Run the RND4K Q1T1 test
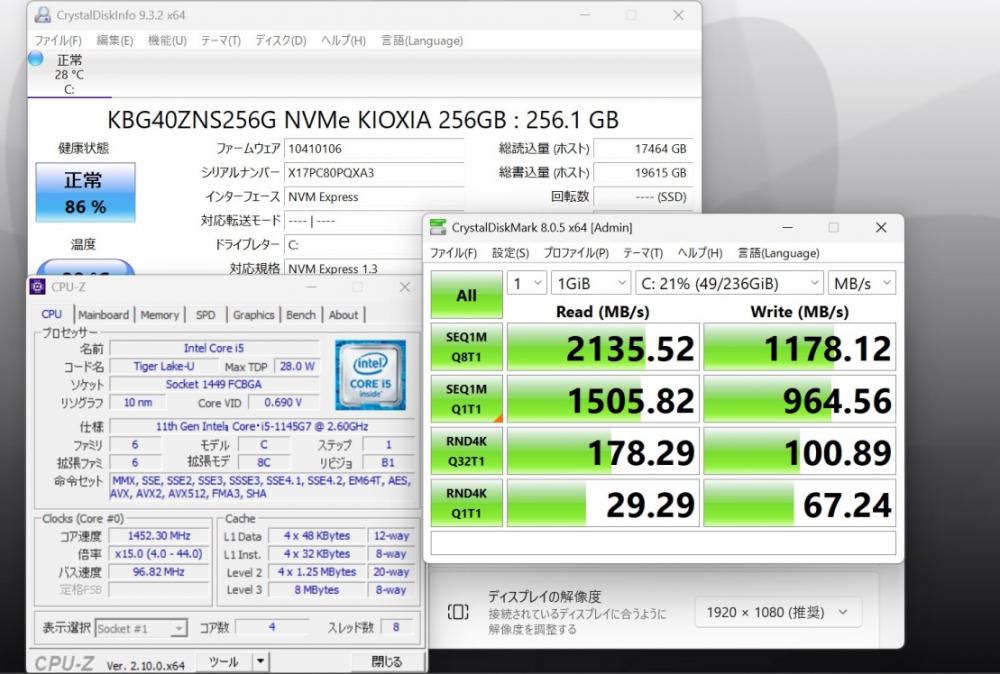This screenshot has width=1000, height=674. 466,503
